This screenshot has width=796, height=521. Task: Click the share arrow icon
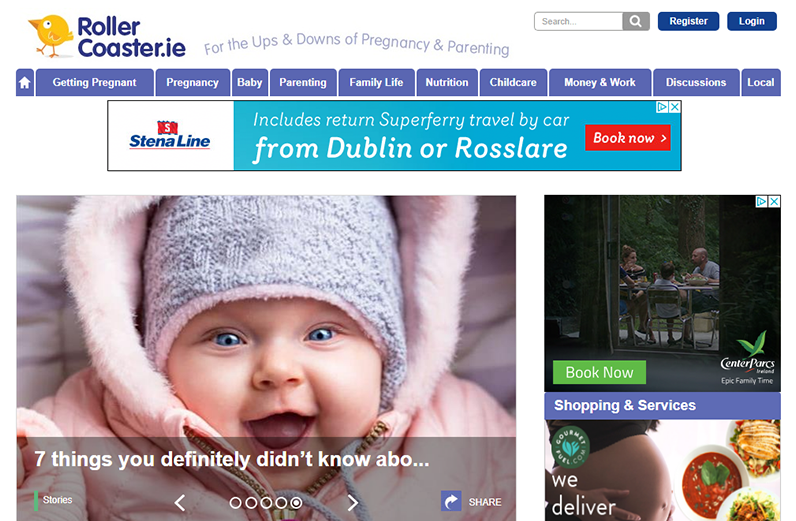click(x=451, y=501)
